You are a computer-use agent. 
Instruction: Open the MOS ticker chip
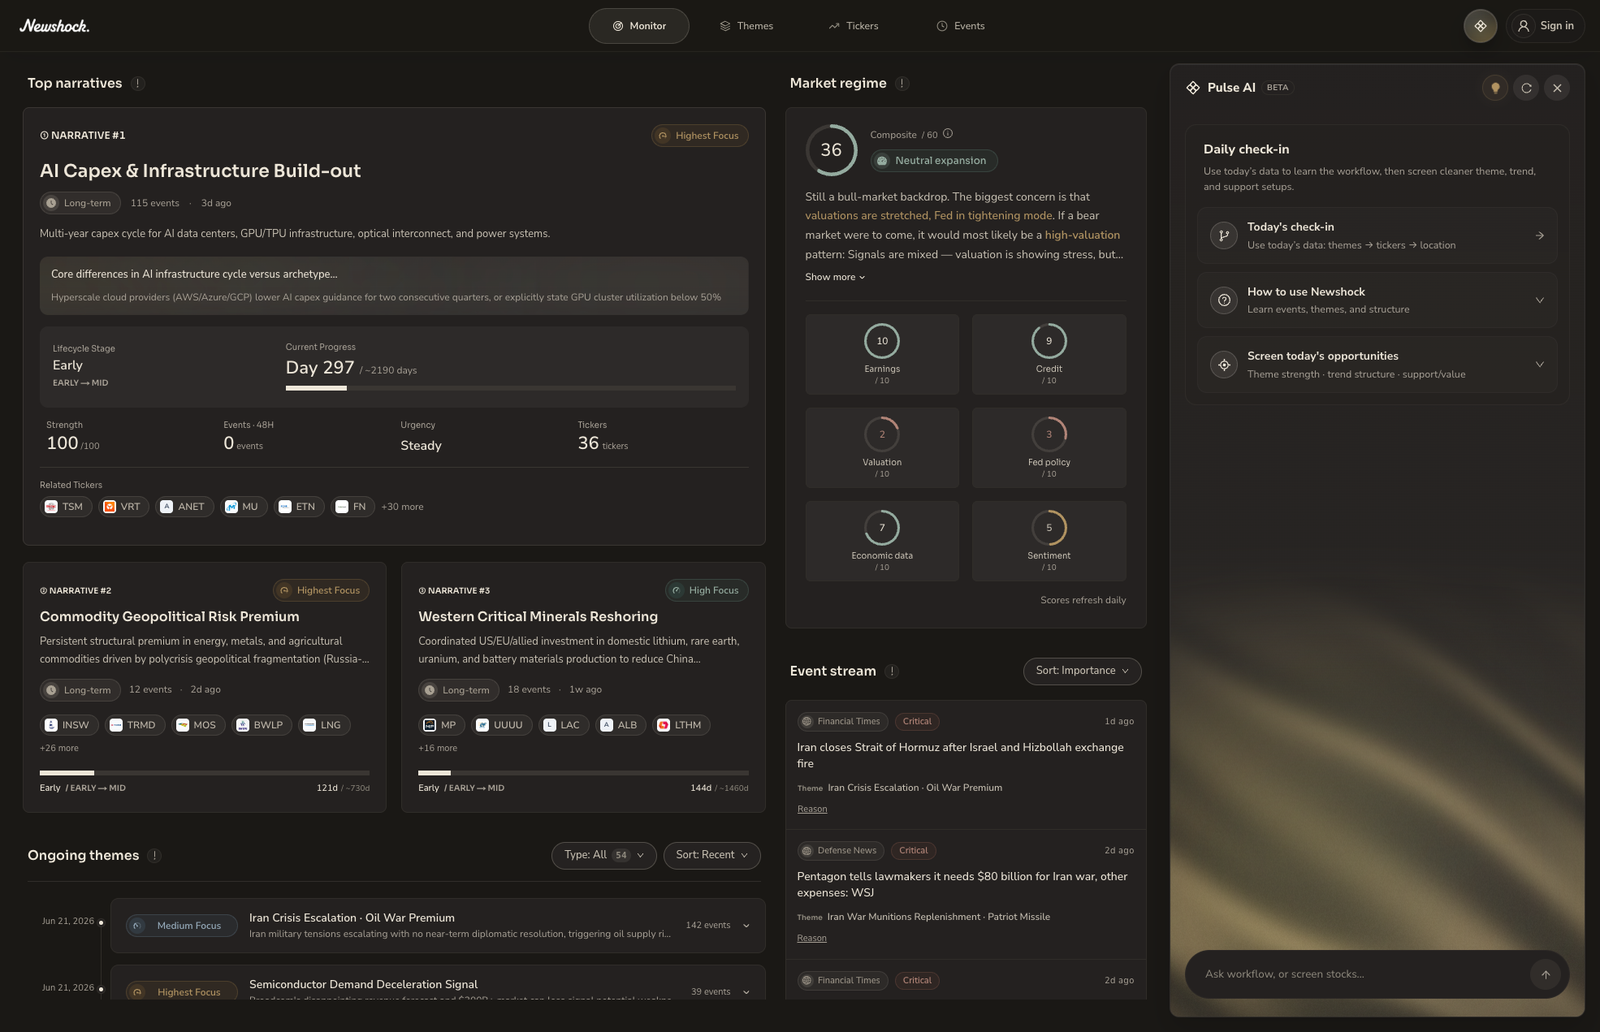198,725
